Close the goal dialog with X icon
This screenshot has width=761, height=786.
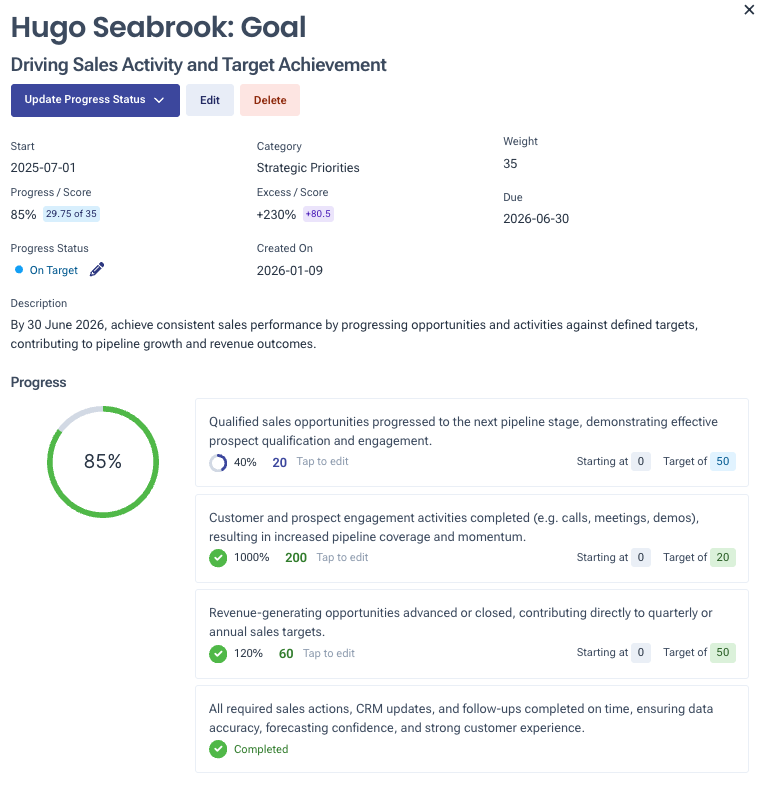coord(750,10)
